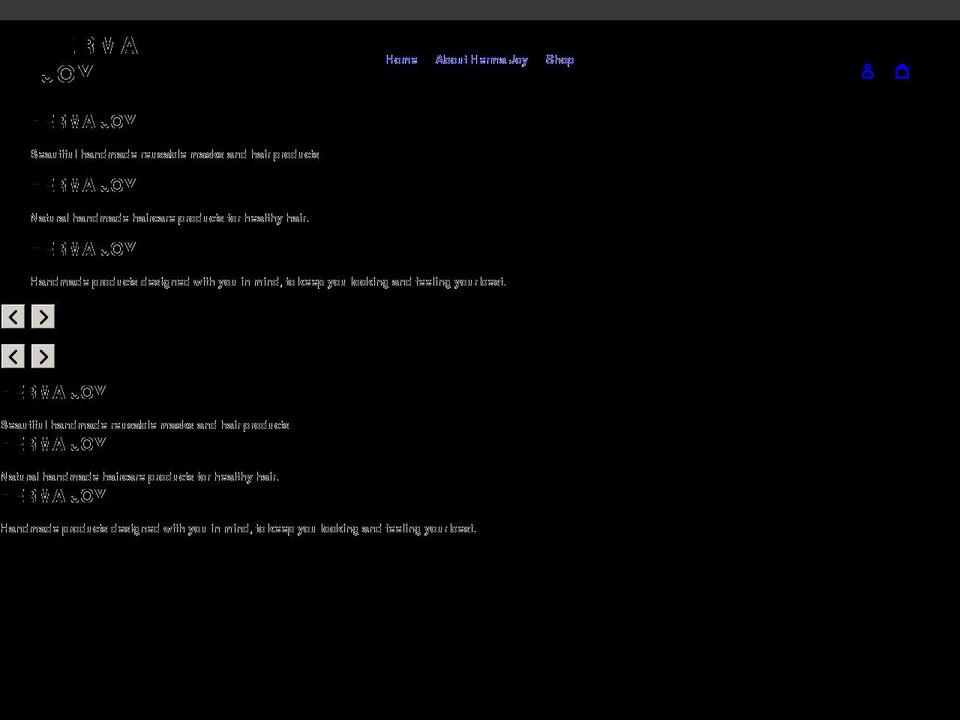This screenshot has height=720, width=960.
Task: Go to previous slide in upper carousel
Action: pos(13,316)
